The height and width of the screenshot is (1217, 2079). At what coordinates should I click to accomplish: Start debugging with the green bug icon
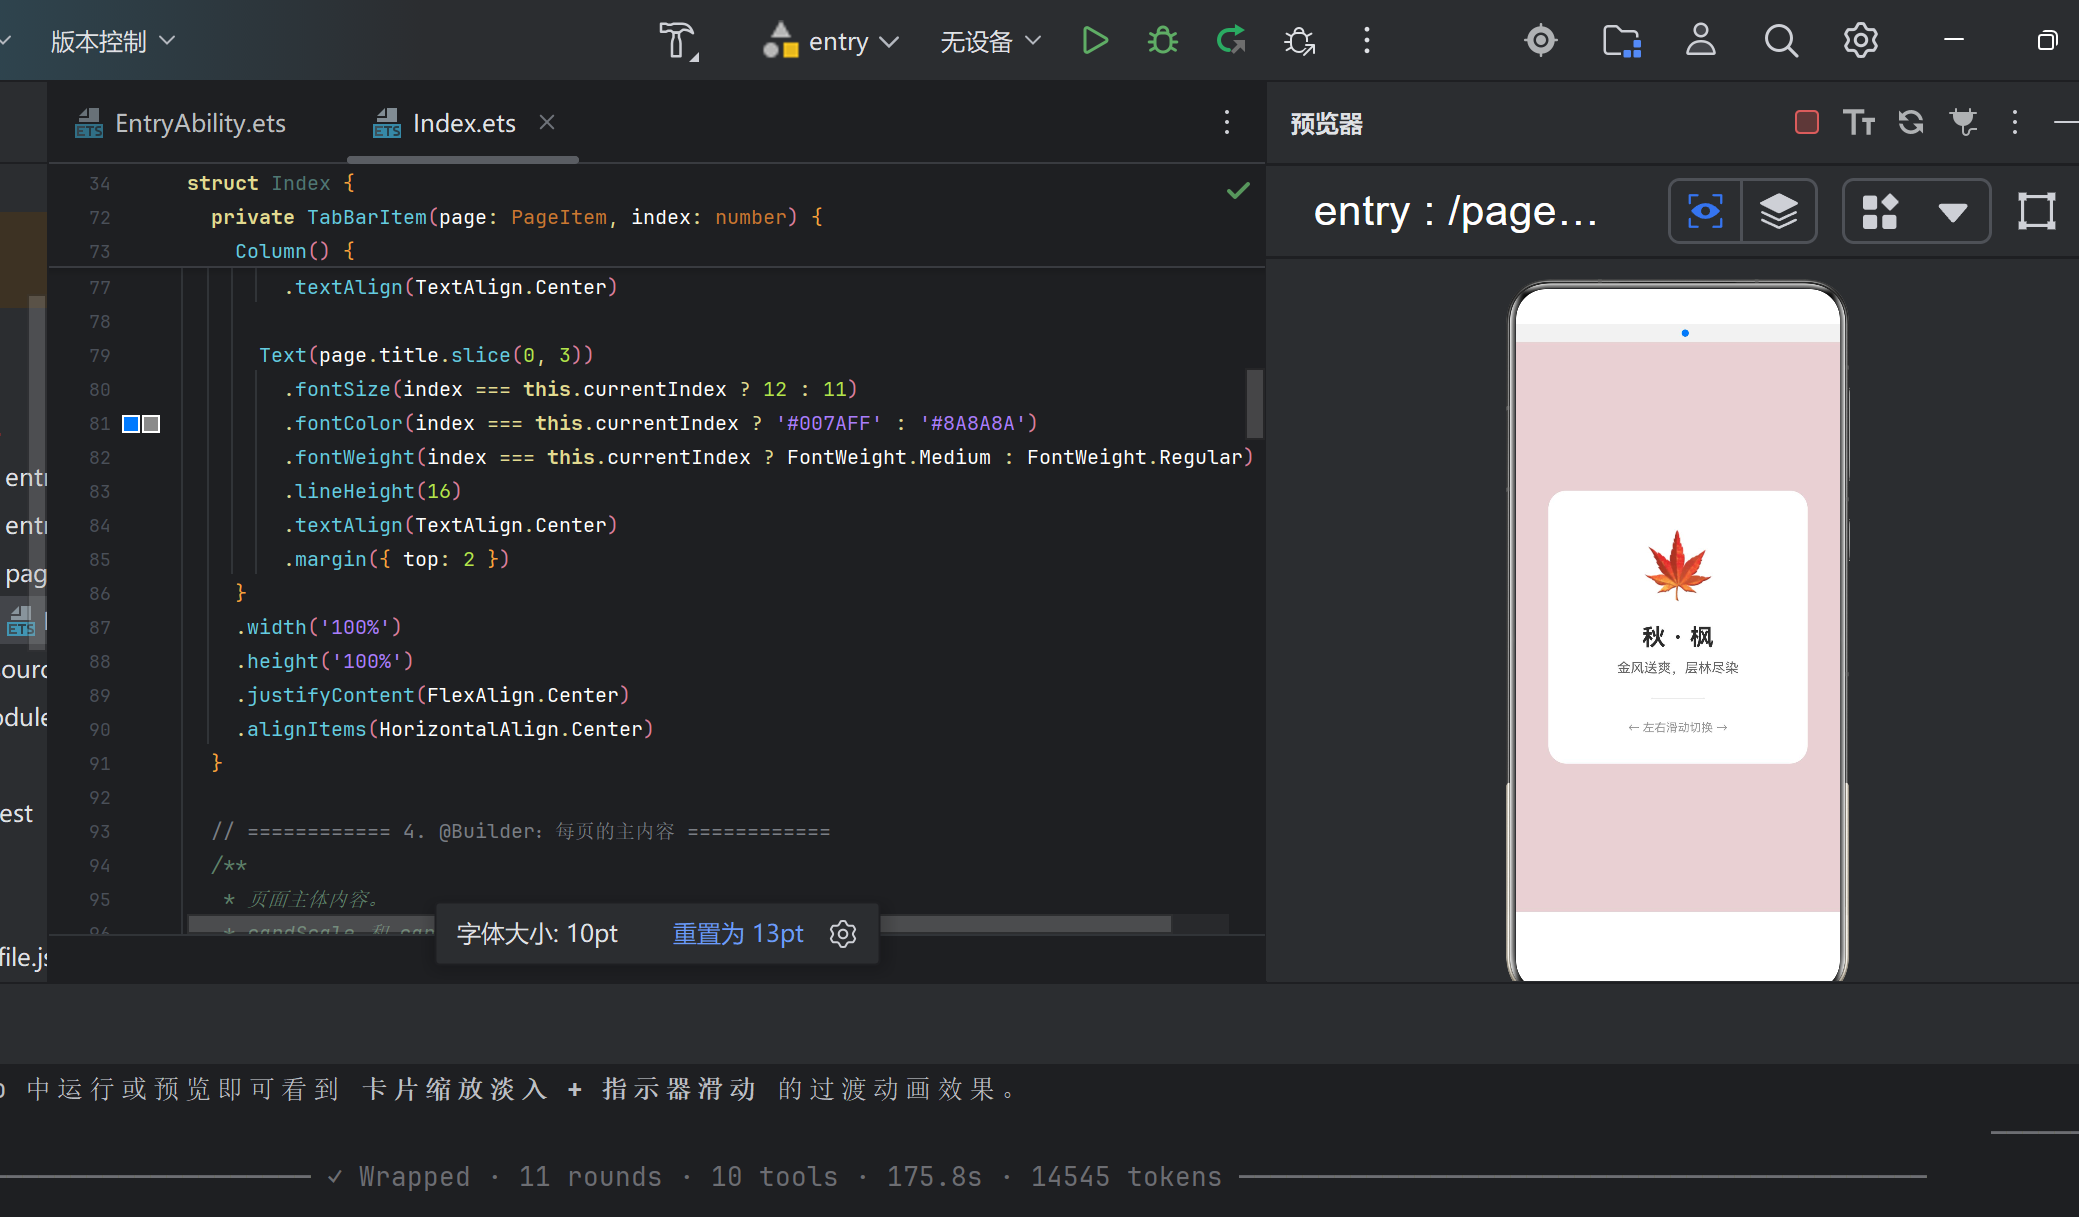coord(1163,41)
